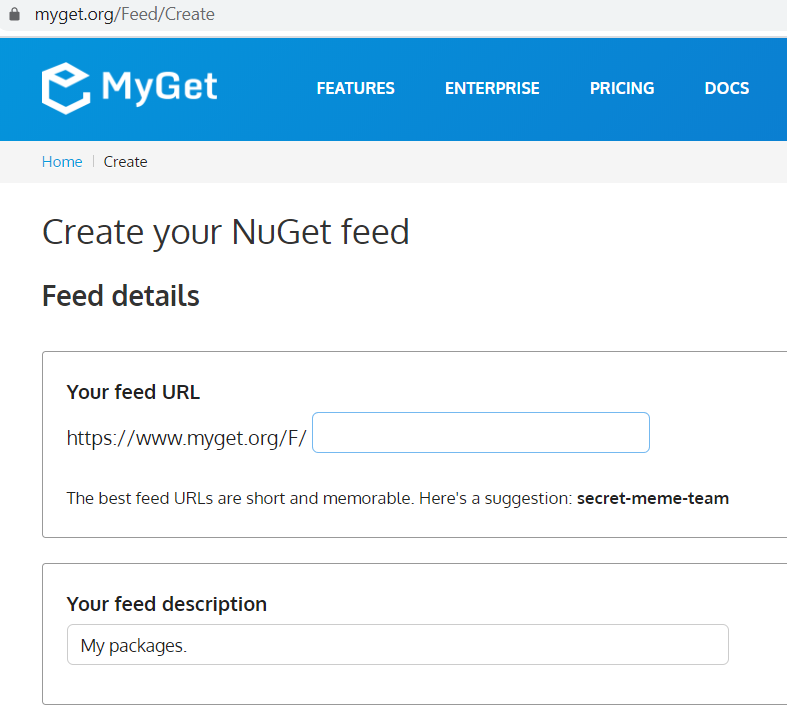The image size is (787, 708).
Task: Select the secret-meme-team suggestion
Action: 653,498
